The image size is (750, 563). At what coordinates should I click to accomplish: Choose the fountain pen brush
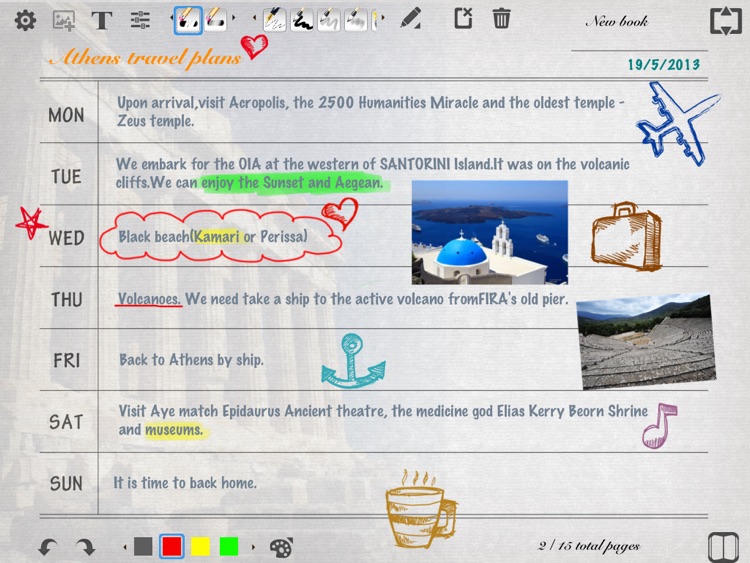click(275, 20)
